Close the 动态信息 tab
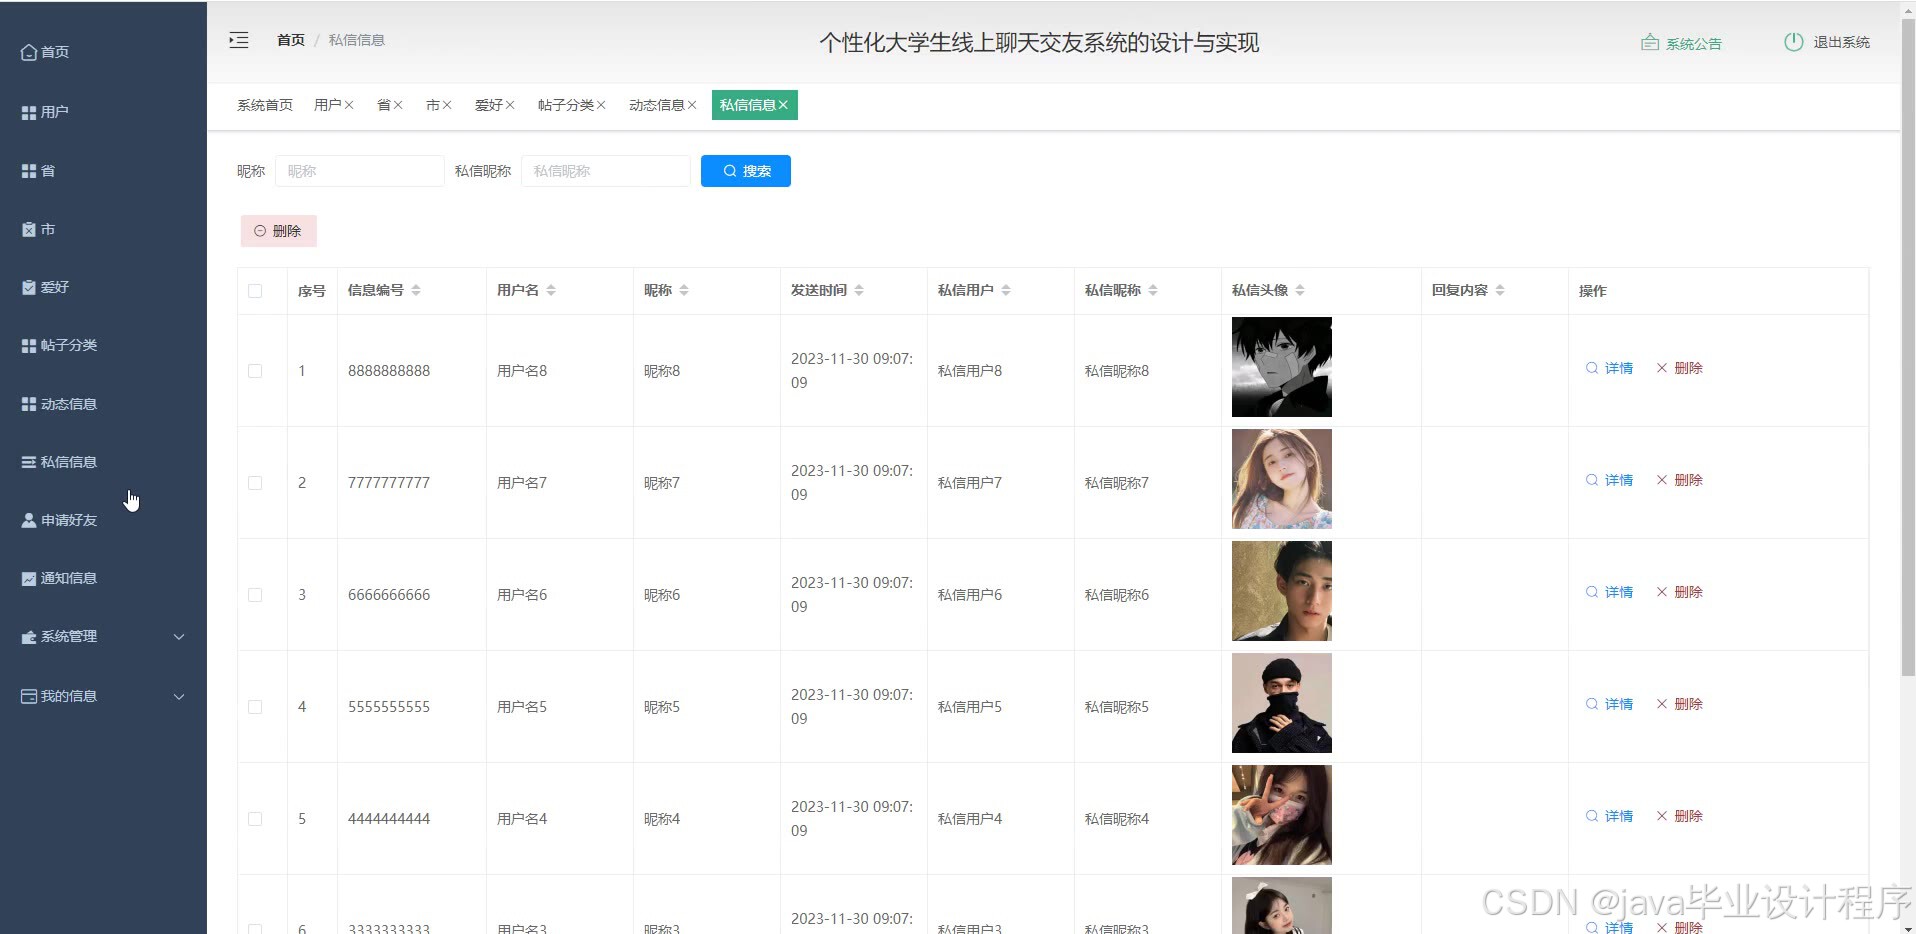 pyautogui.click(x=692, y=105)
